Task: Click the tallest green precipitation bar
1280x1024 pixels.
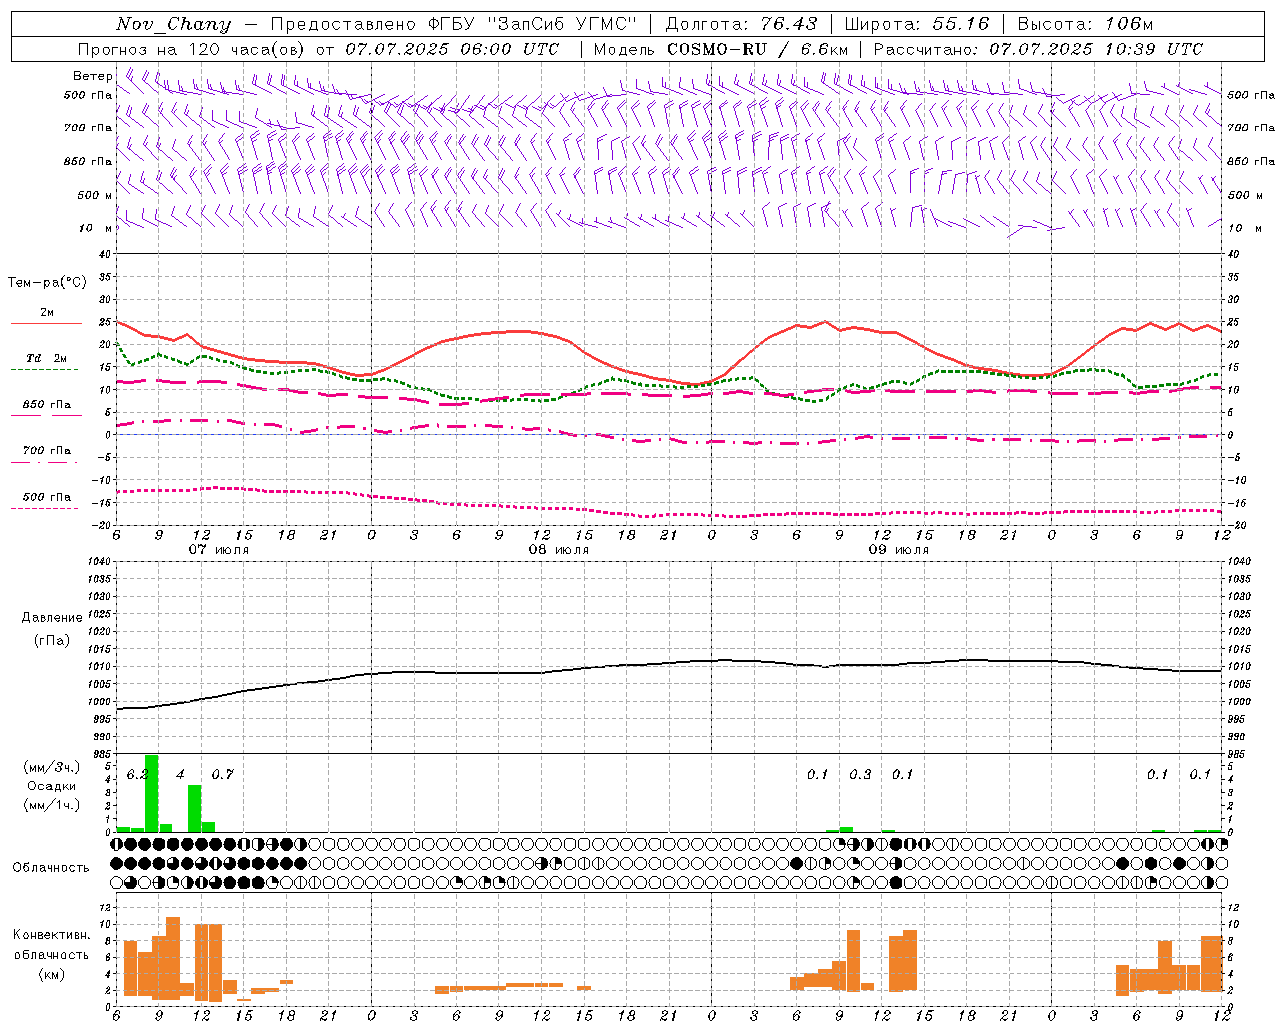Action: 152,793
